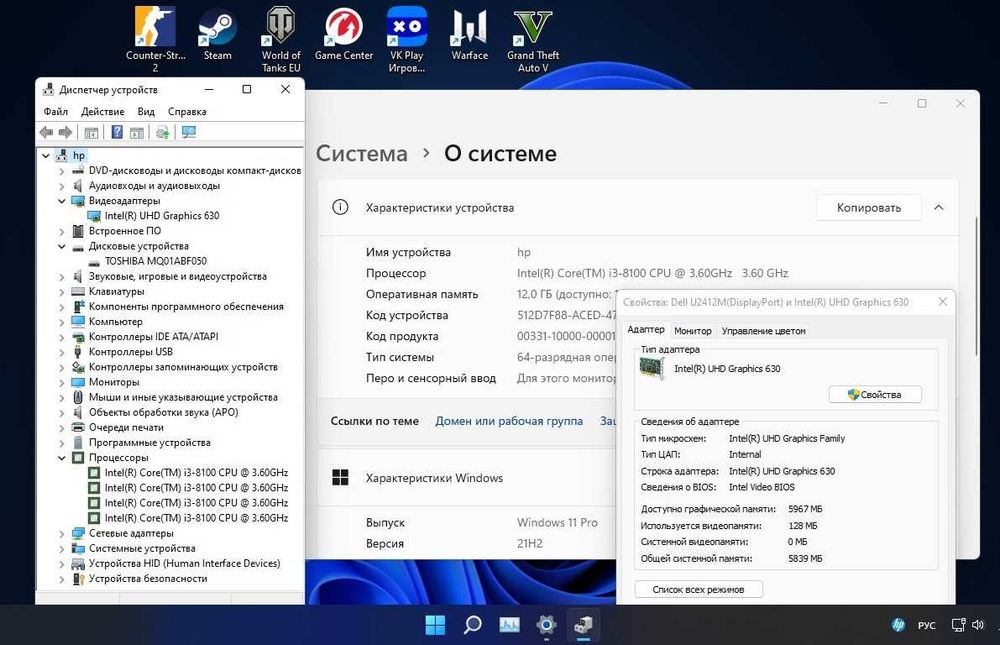This screenshot has width=1000, height=645.
Task: Click the Settings window vertical scrollbar
Action: [976, 287]
